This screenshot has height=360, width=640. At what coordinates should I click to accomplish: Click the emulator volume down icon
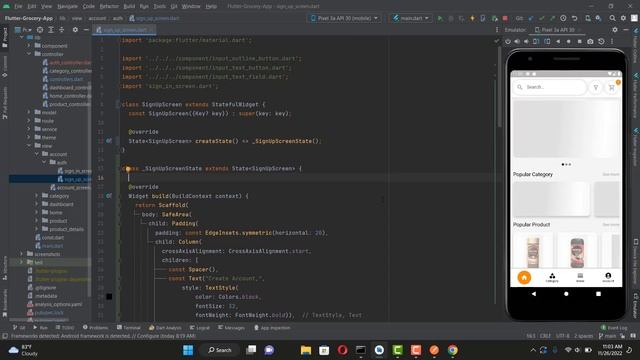527,41
